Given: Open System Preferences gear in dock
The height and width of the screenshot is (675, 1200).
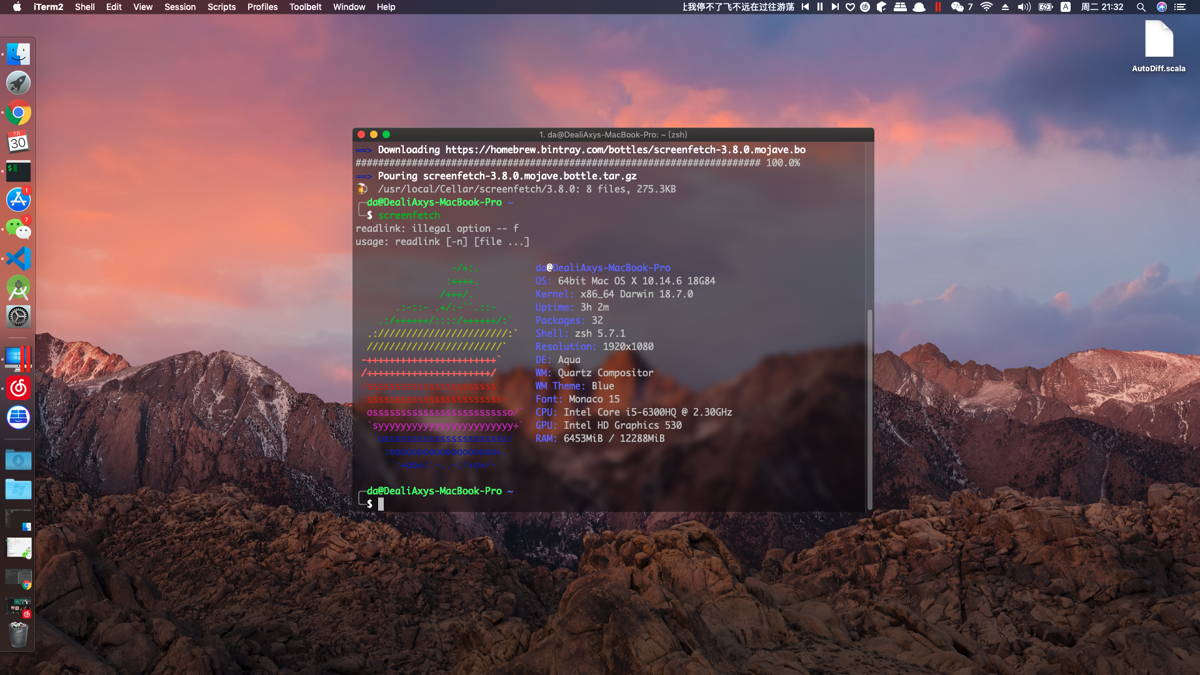Looking at the screenshot, I should [18, 317].
